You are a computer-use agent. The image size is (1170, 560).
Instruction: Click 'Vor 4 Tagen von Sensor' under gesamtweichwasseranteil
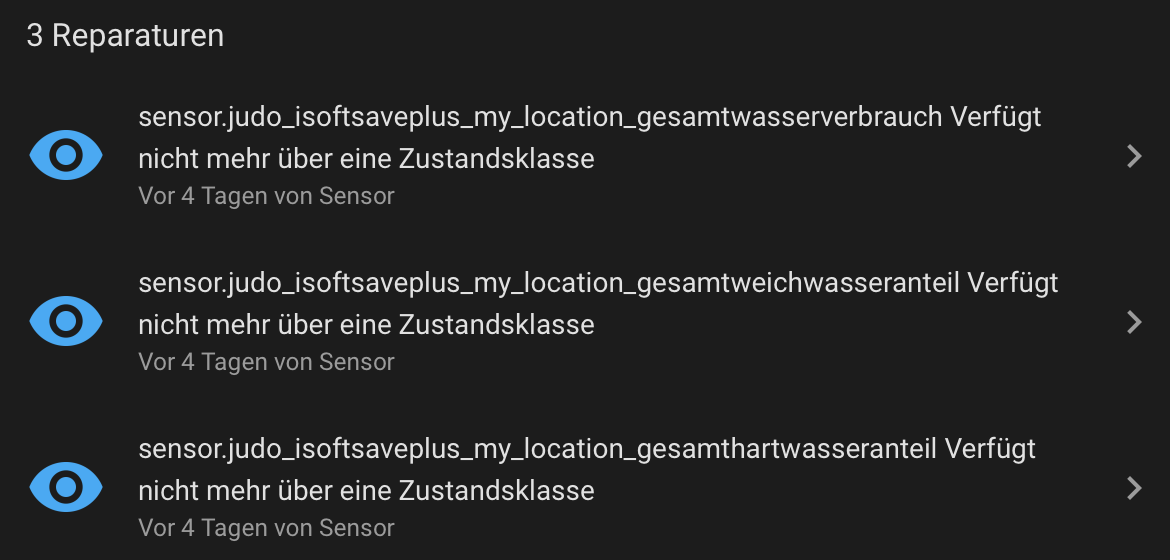pos(266,362)
